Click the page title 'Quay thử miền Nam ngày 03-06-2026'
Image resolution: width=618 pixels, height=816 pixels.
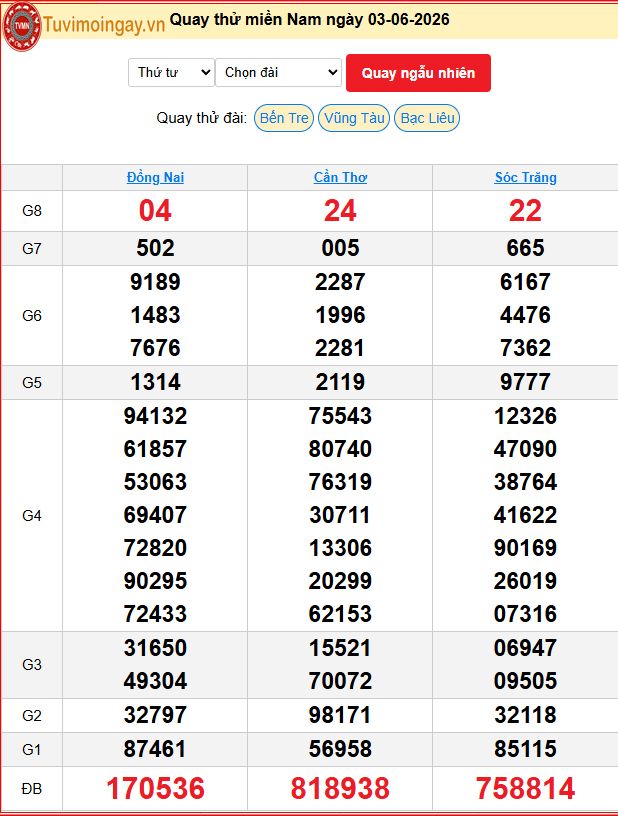tap(310, 20)
